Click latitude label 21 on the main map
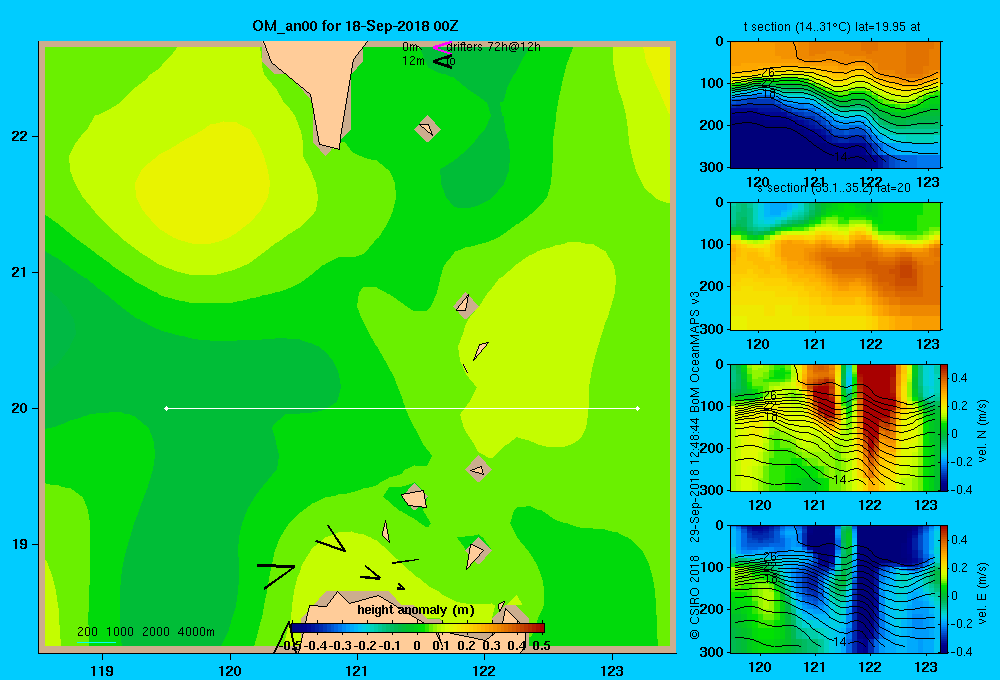 tap(20, 272)
